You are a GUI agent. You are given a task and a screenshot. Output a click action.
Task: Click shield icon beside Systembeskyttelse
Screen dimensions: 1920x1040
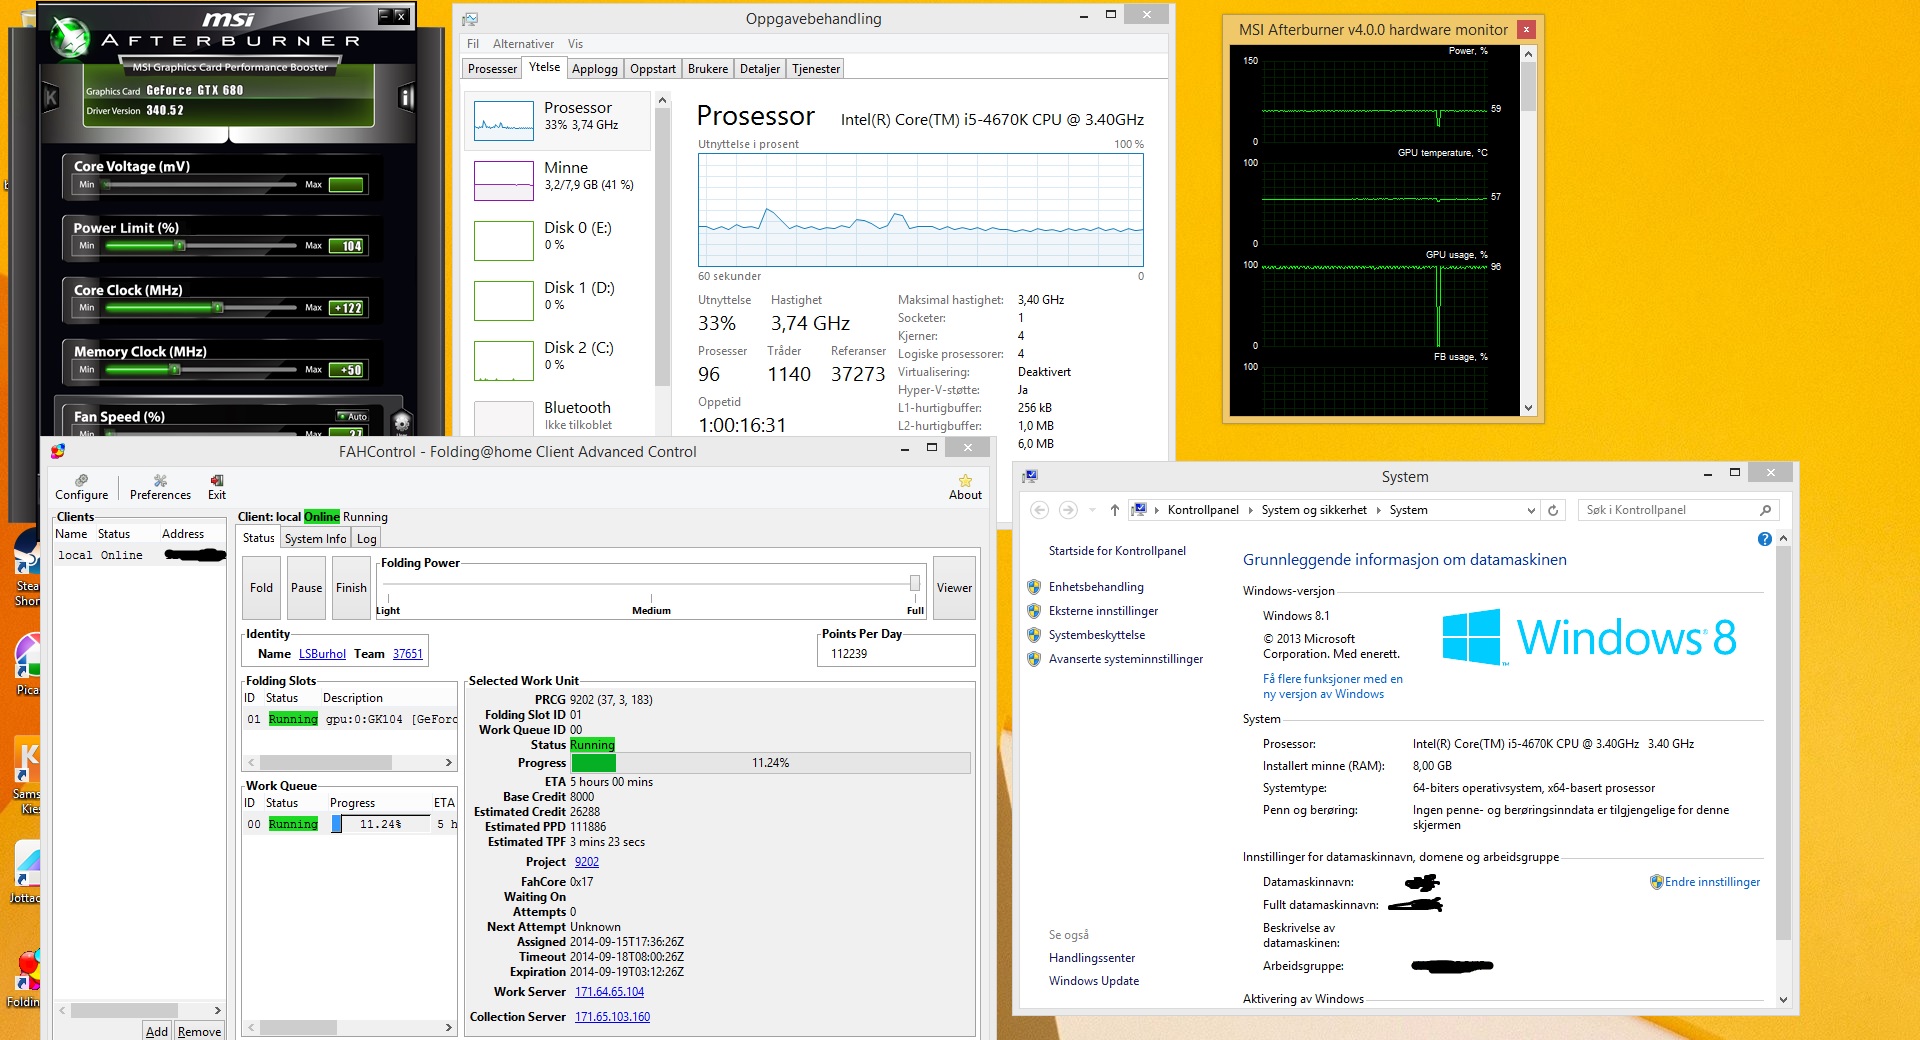(x=1034, y=635)
